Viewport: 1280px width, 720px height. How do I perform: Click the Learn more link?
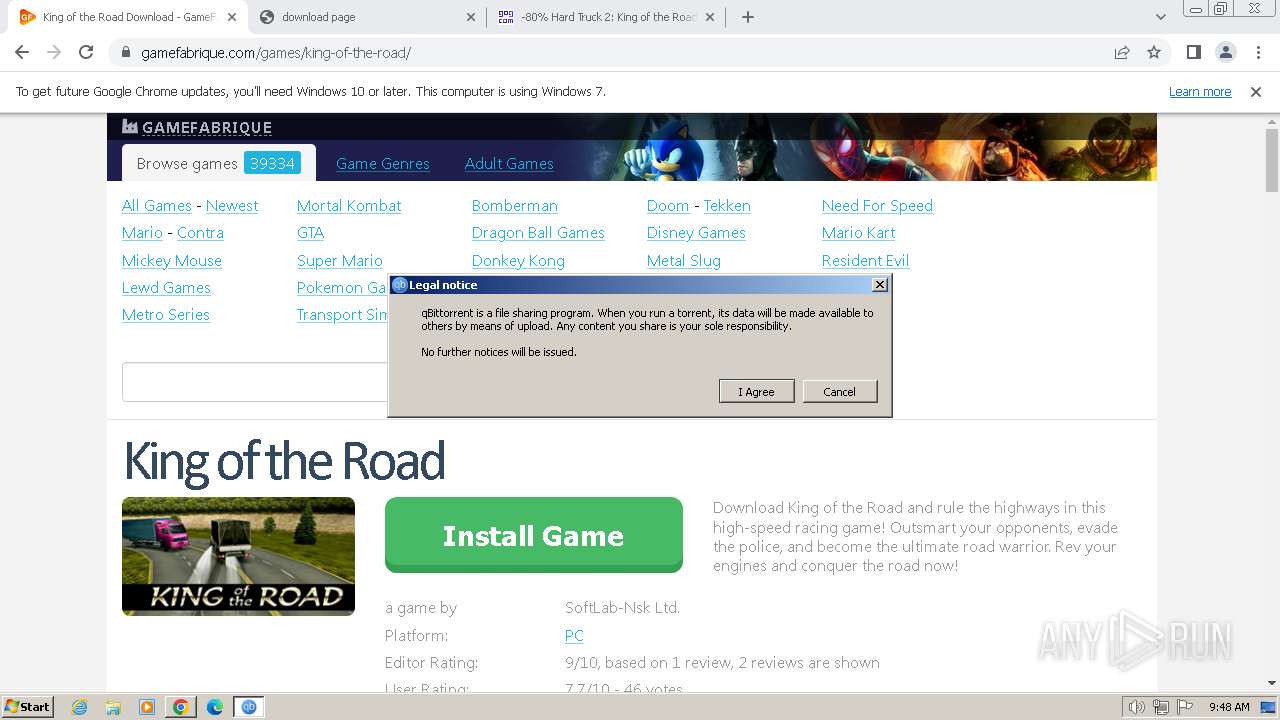pos(1200,92)
